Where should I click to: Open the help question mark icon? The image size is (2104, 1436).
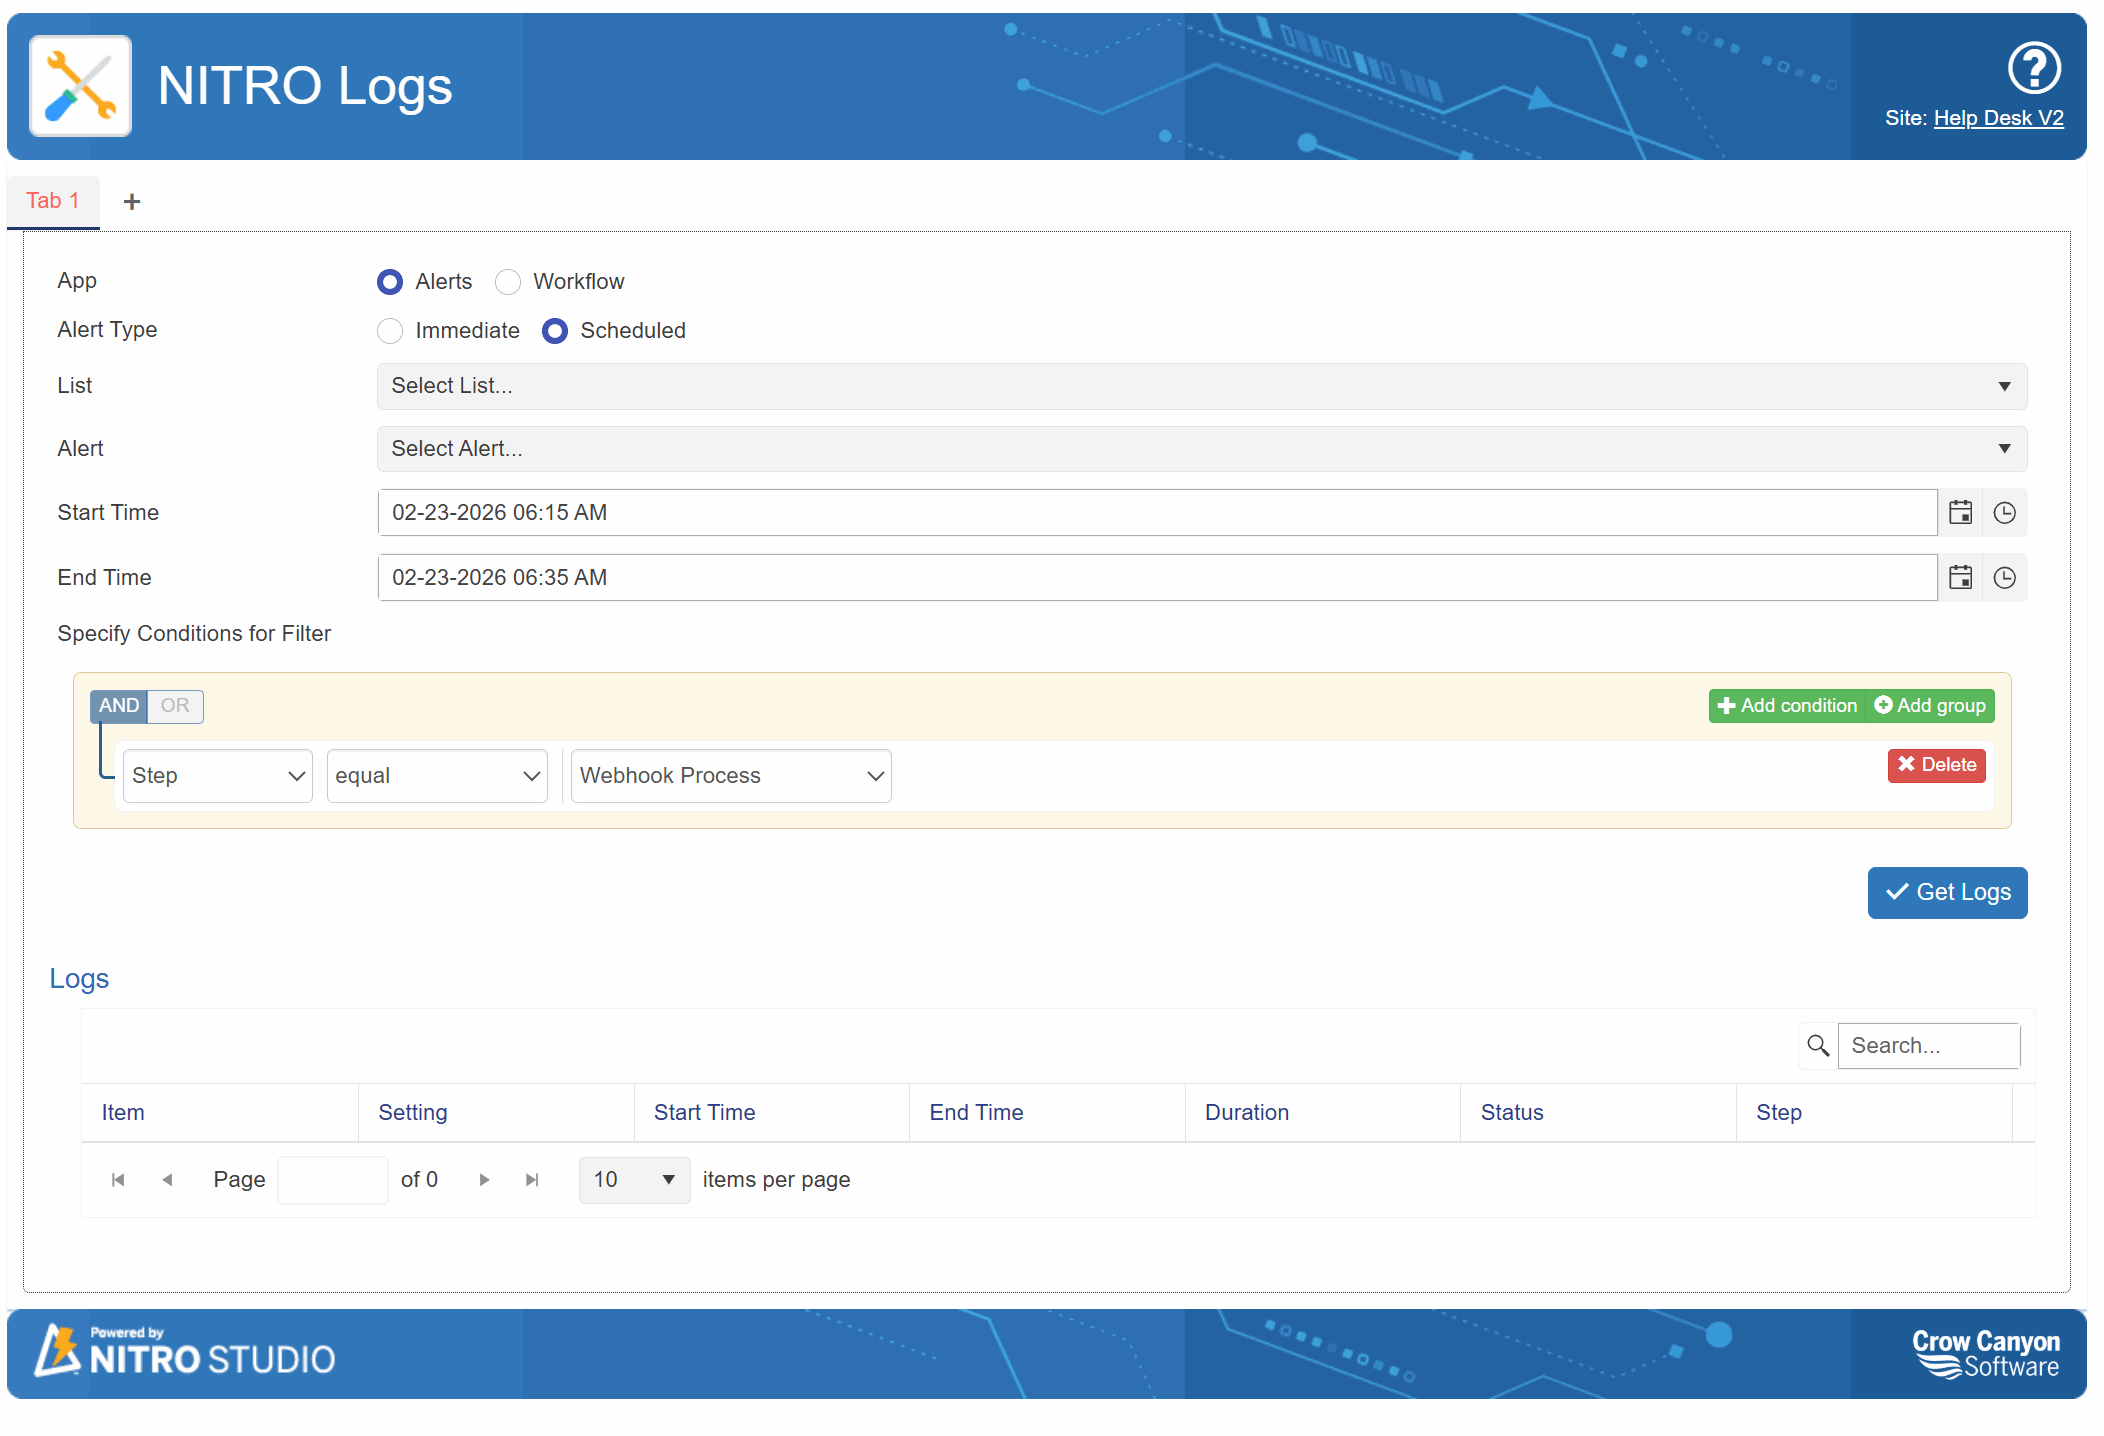pos(2032,70)
